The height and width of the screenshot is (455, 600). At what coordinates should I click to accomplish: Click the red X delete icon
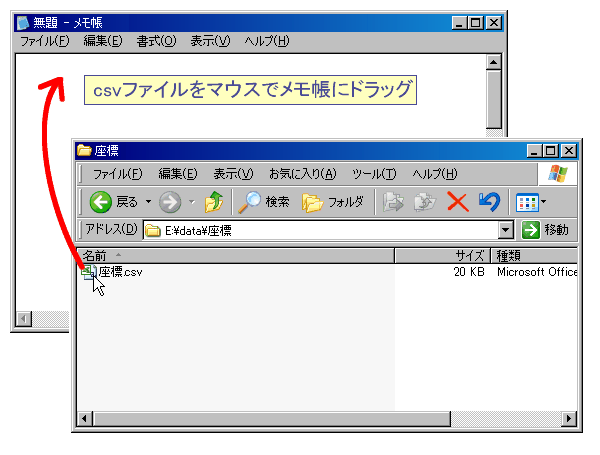458,202
